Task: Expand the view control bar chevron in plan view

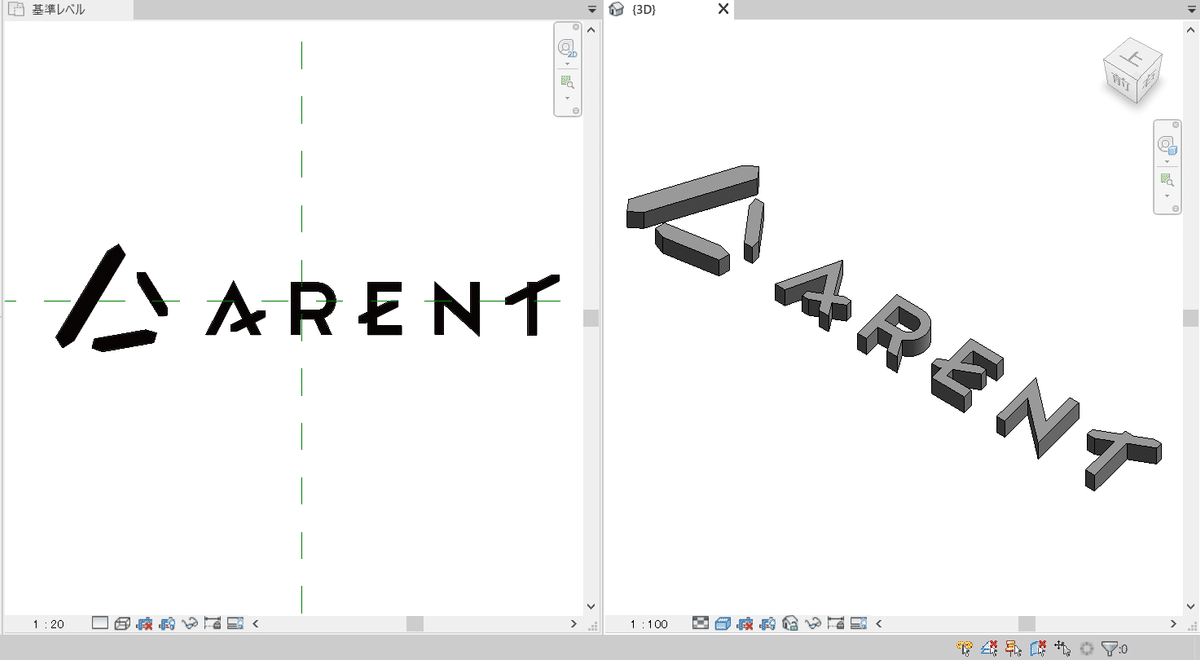Action: [255, 623]
